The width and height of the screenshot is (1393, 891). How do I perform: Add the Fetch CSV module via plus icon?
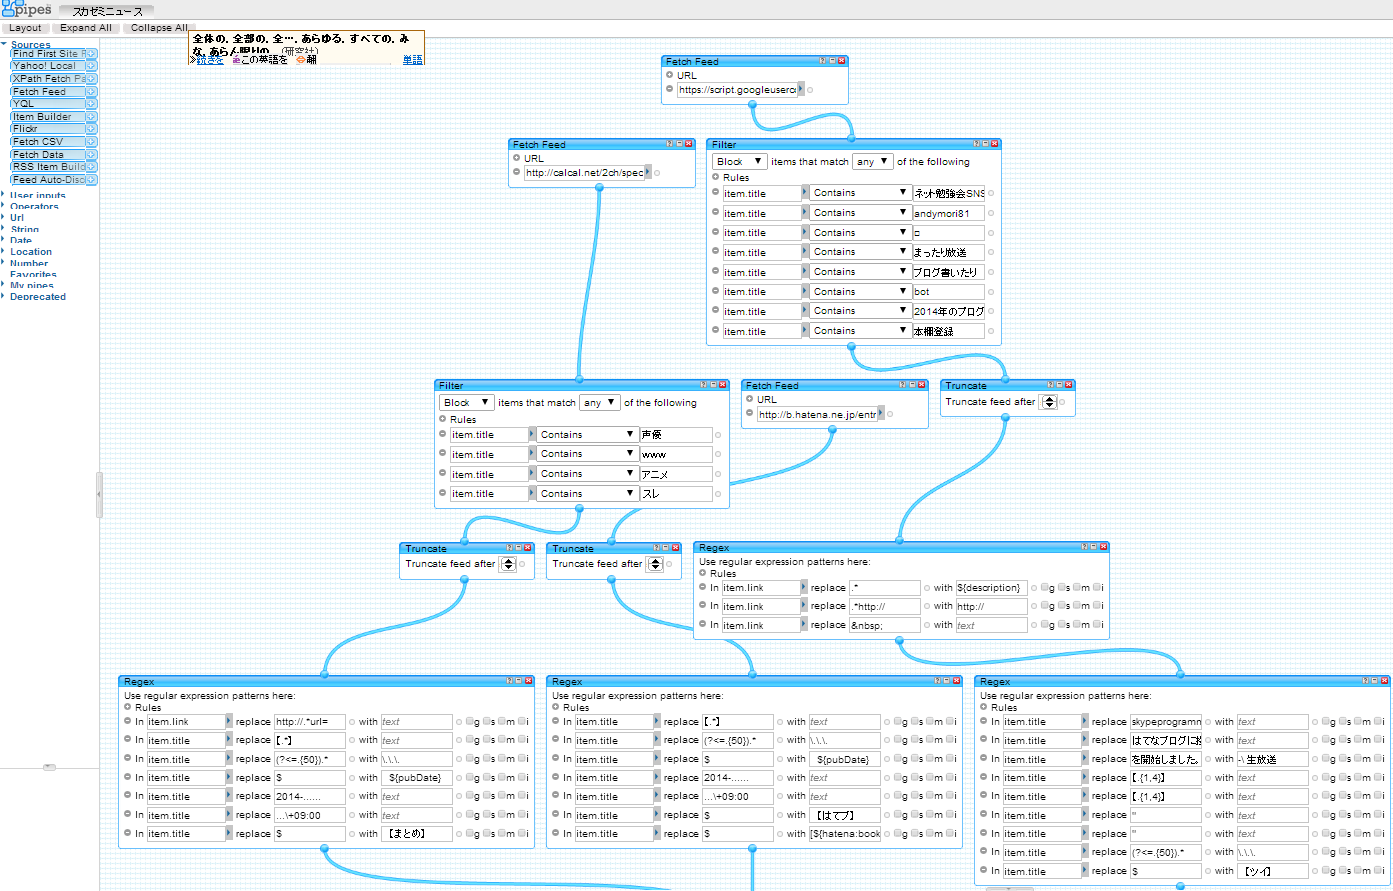(x=91, y=142)
